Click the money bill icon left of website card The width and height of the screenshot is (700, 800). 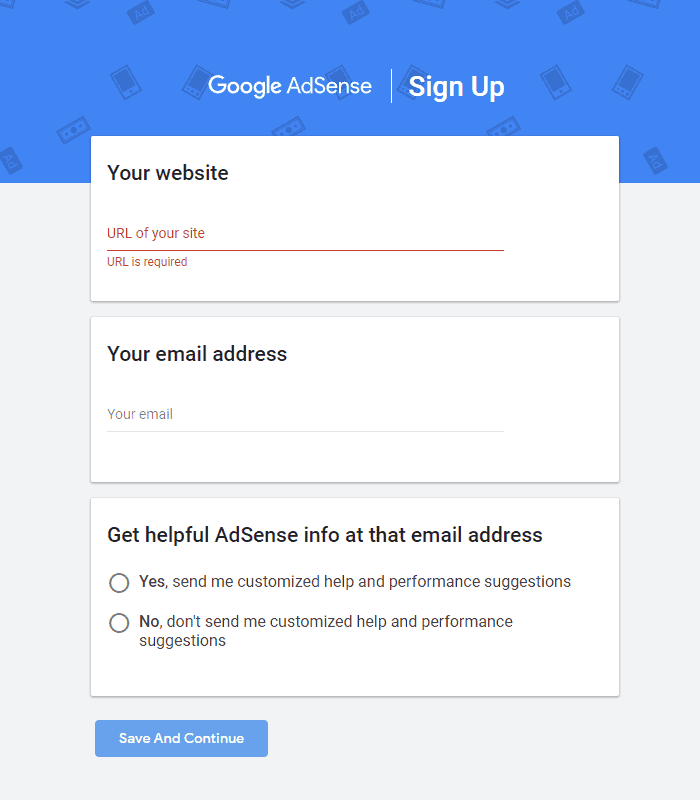pyautogui.click(x=73, y=130)
